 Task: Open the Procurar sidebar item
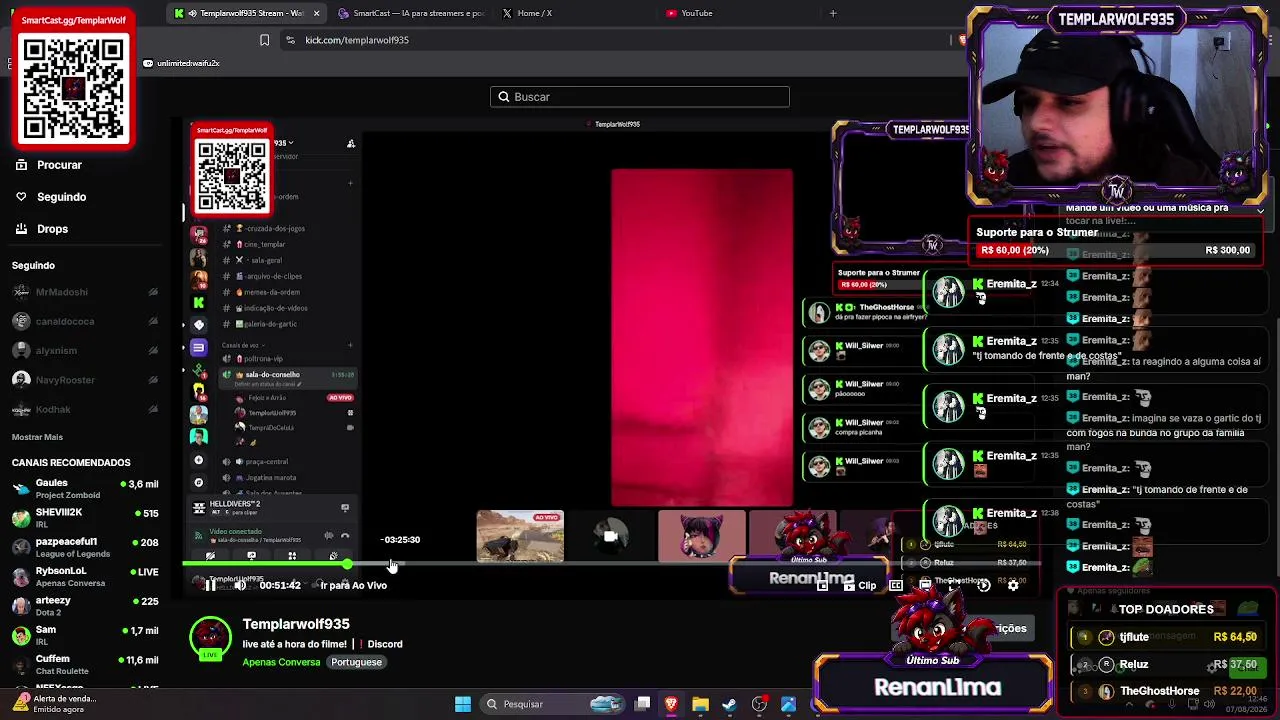(x=59, y=165)
